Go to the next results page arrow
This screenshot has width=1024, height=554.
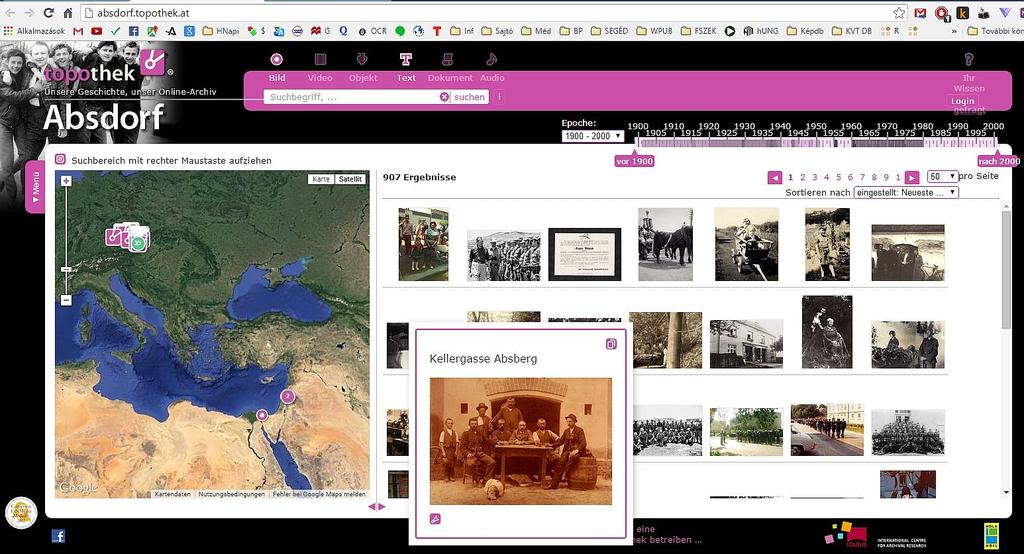point(912,177)
